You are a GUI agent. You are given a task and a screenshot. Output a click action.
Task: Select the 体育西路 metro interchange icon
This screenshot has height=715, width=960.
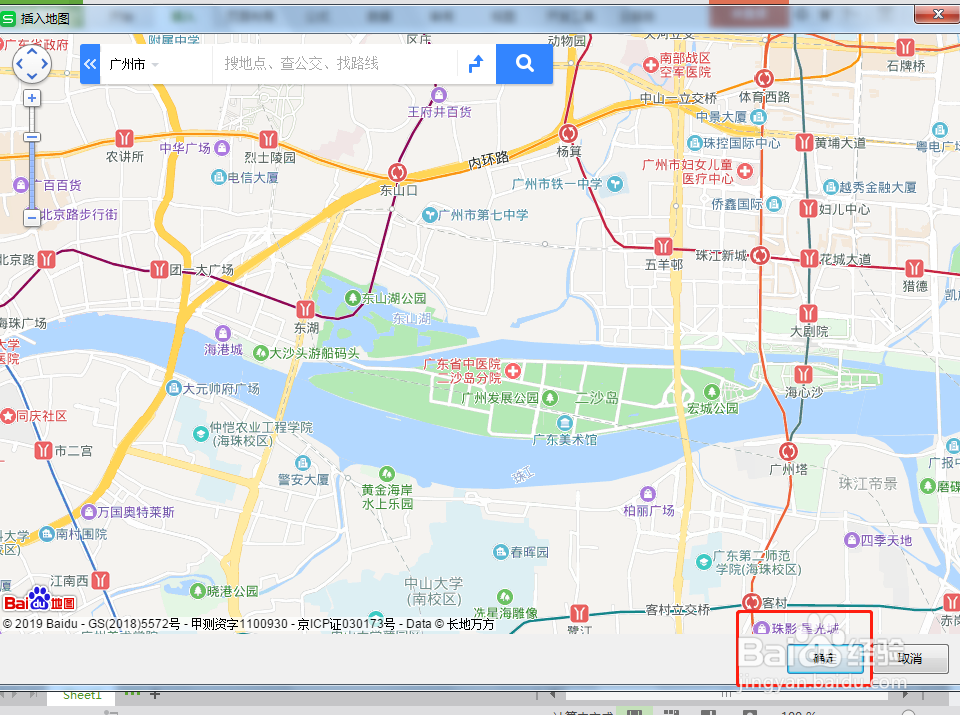point(764,78)
